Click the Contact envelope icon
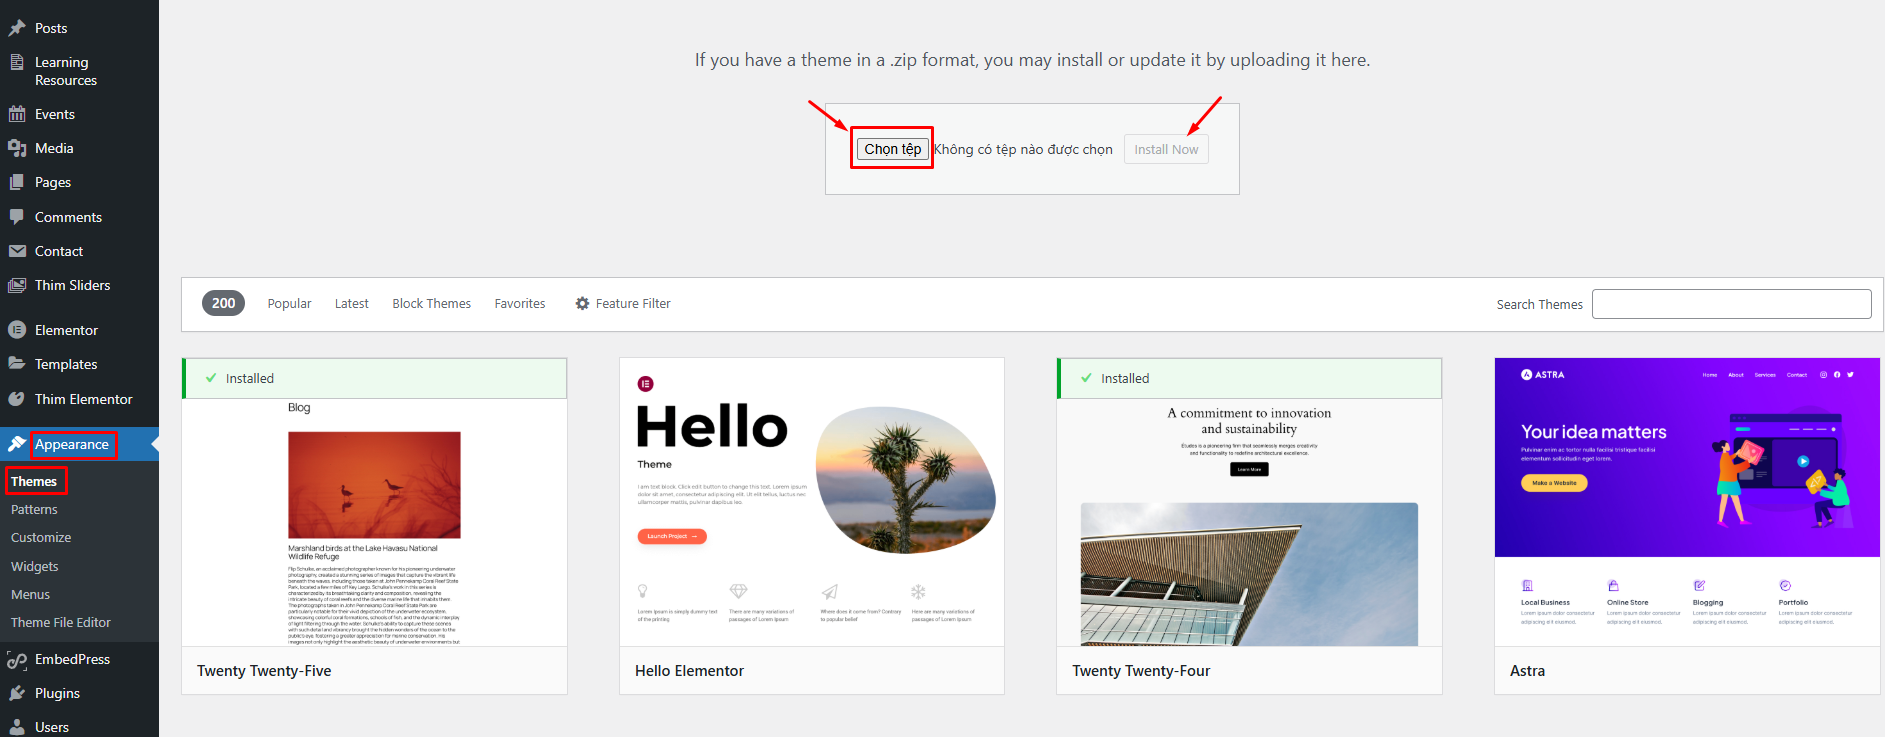 tap(17, 251)
